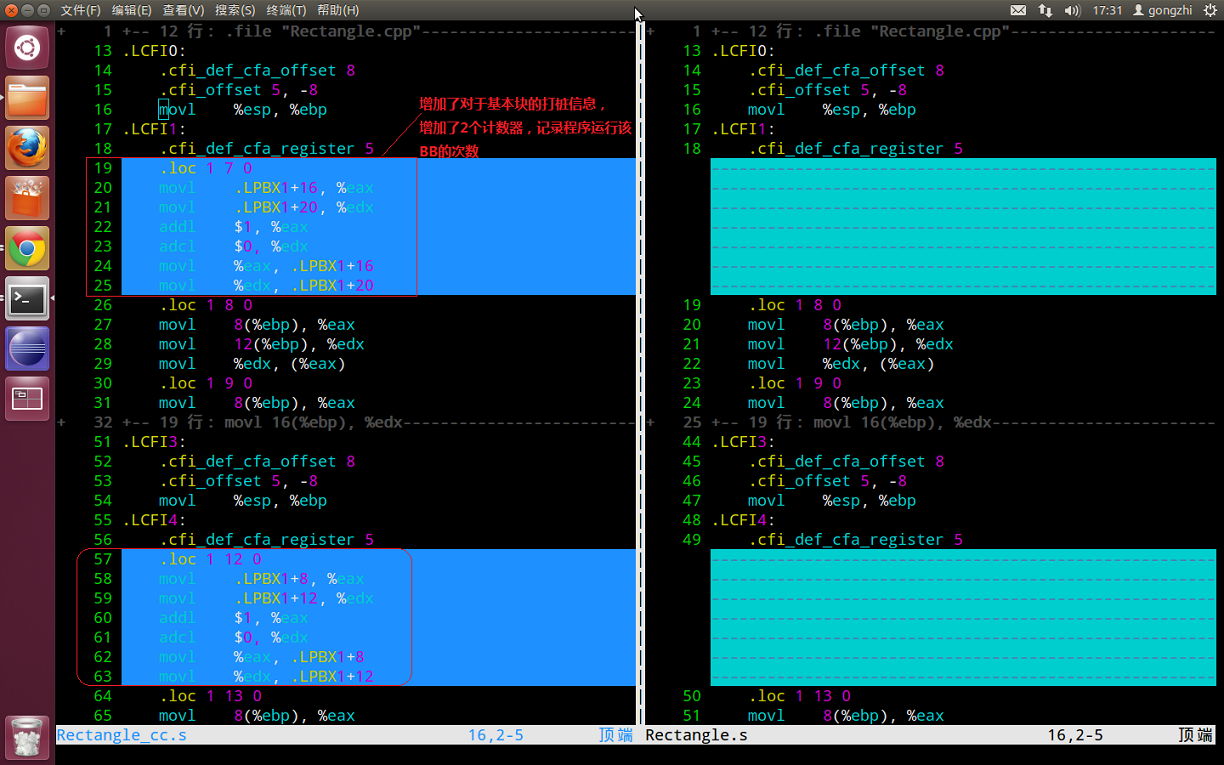
Task: Click '.cfi_offset 5, -8' on right line 15
Action: pos(827,90)
